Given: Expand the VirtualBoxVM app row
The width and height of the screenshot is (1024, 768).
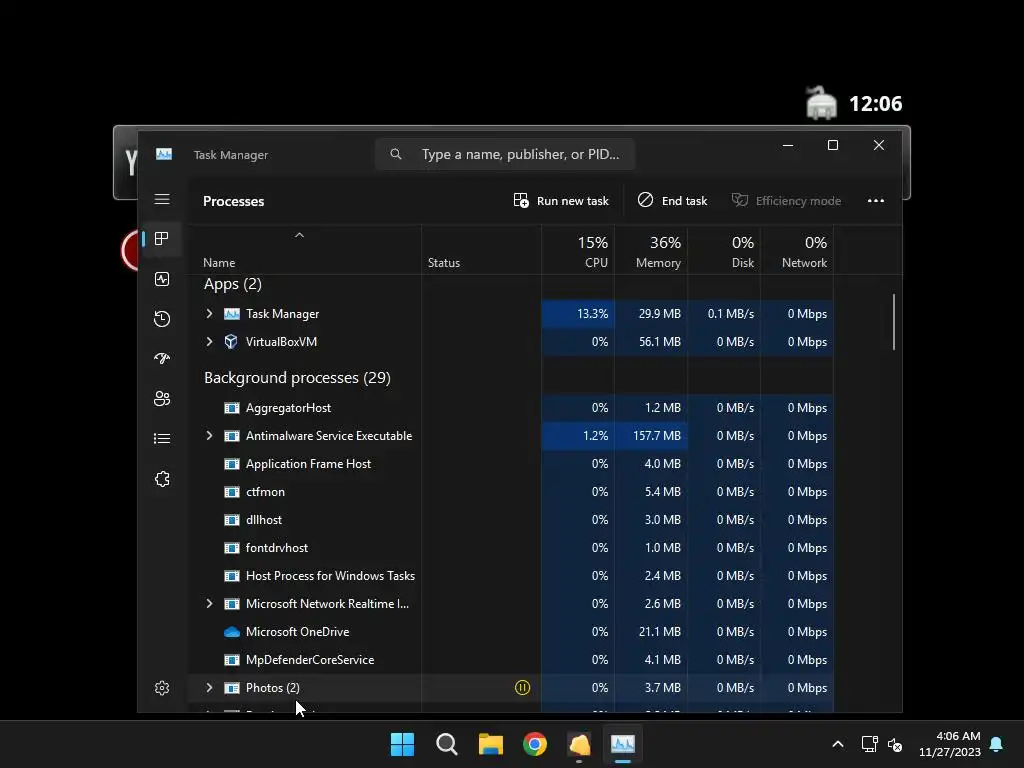Looking at the screenshot, I should [x=209, y=342].
